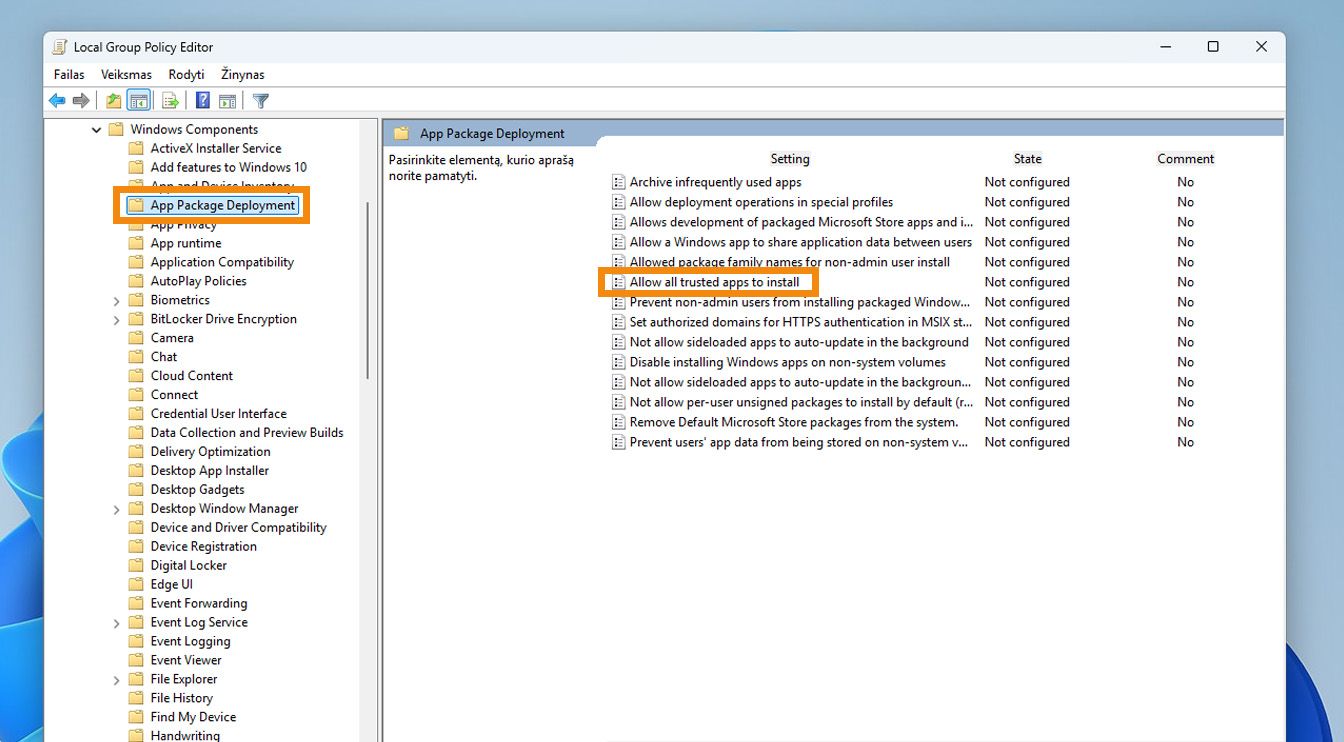Click the policy icon beside Disable installing Windows apps

point(619,362)
